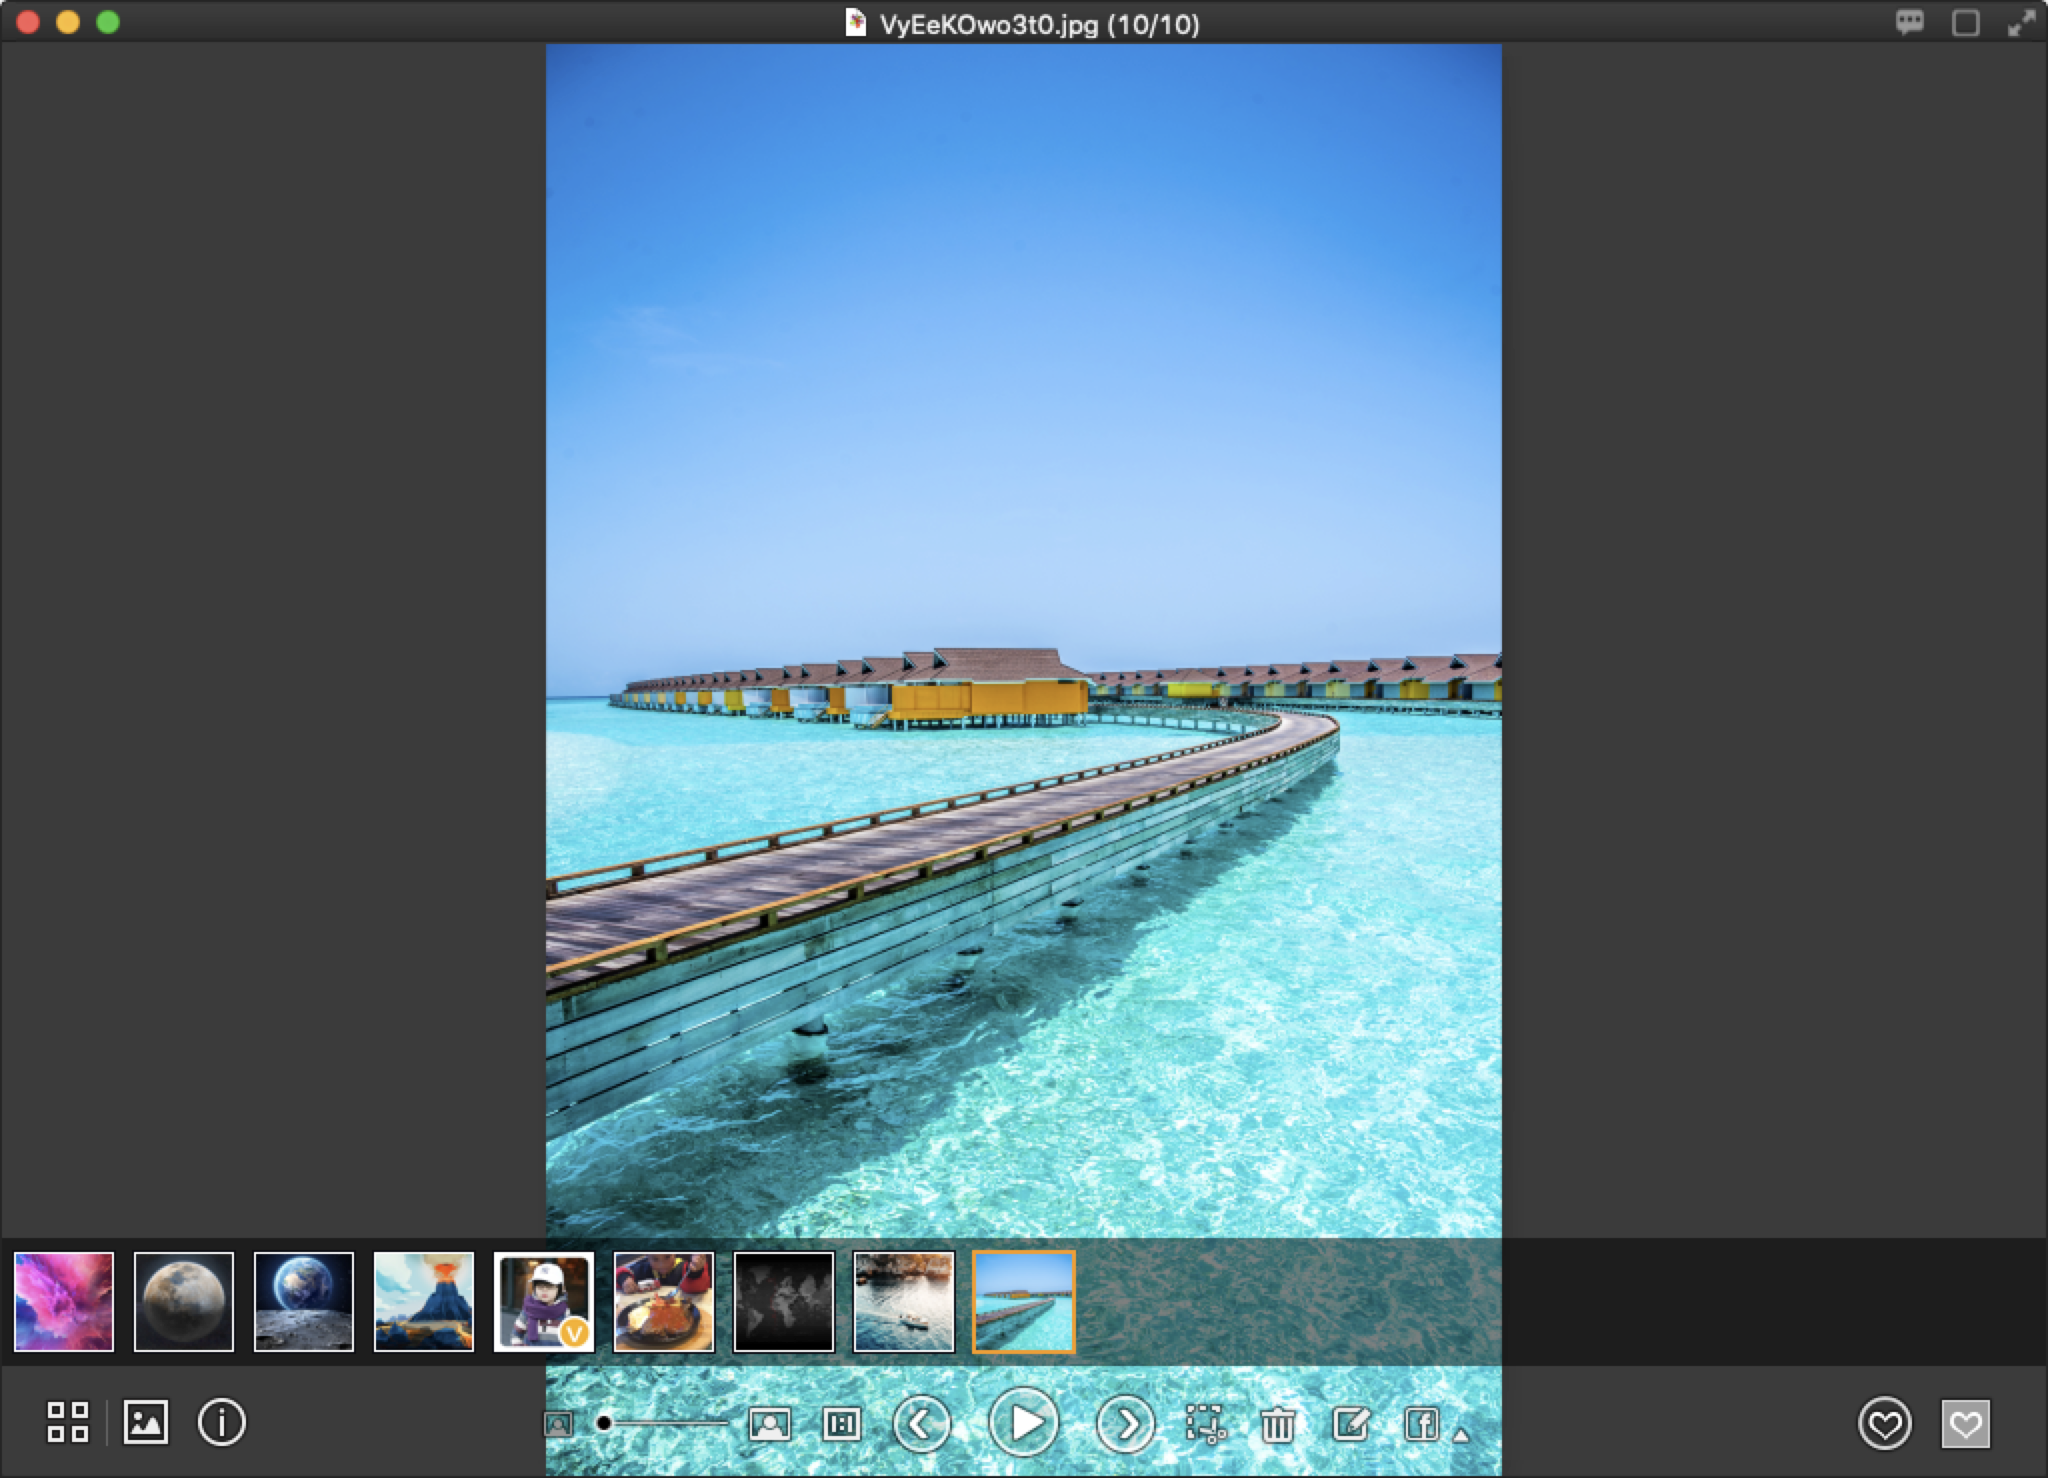Toggle favorites filter square heart button
This screenshot has height=1478, width=2048.
click(1965, 1424)
